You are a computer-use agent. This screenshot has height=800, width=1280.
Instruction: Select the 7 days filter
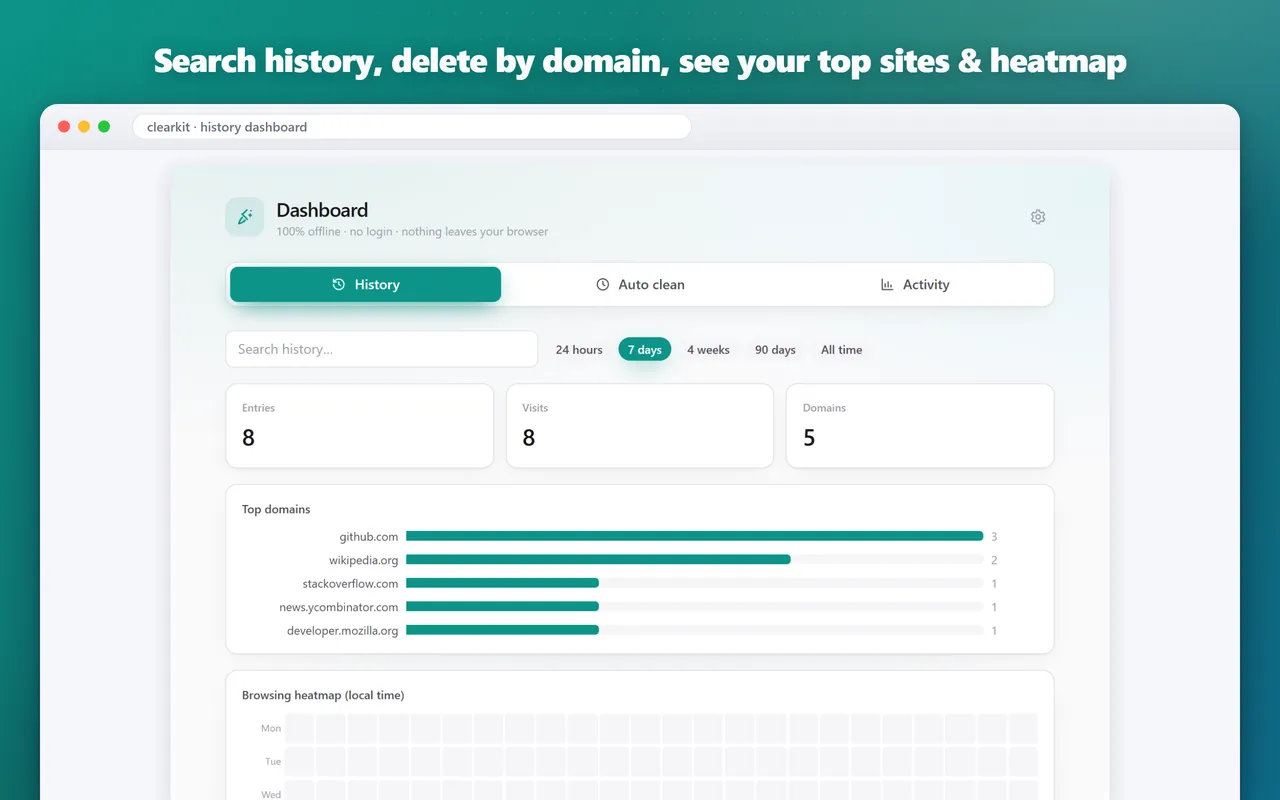pos(645,350)
